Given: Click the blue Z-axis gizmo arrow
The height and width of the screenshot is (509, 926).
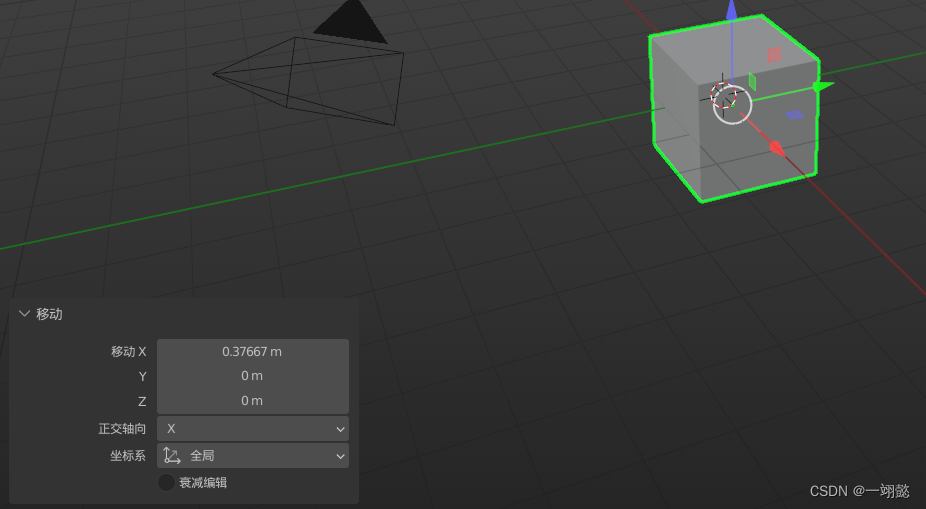Looking at the screenshot, I should 732,9.
